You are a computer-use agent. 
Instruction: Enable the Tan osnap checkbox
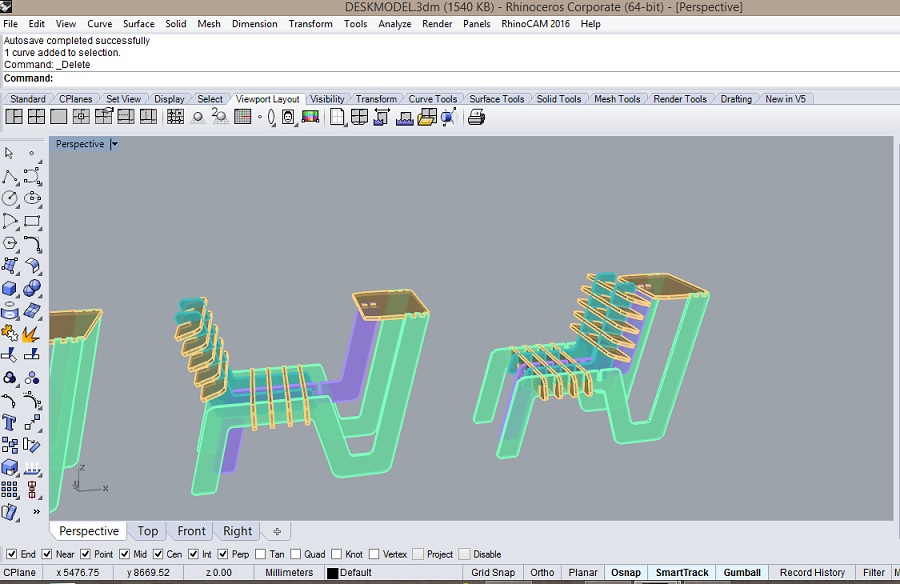261,554
